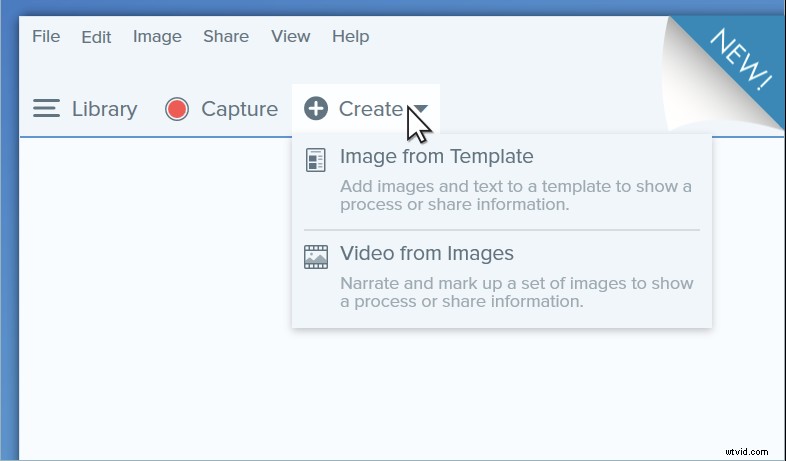Click the NEW! corner banner
786x461 pixels.
coord(741,59)
